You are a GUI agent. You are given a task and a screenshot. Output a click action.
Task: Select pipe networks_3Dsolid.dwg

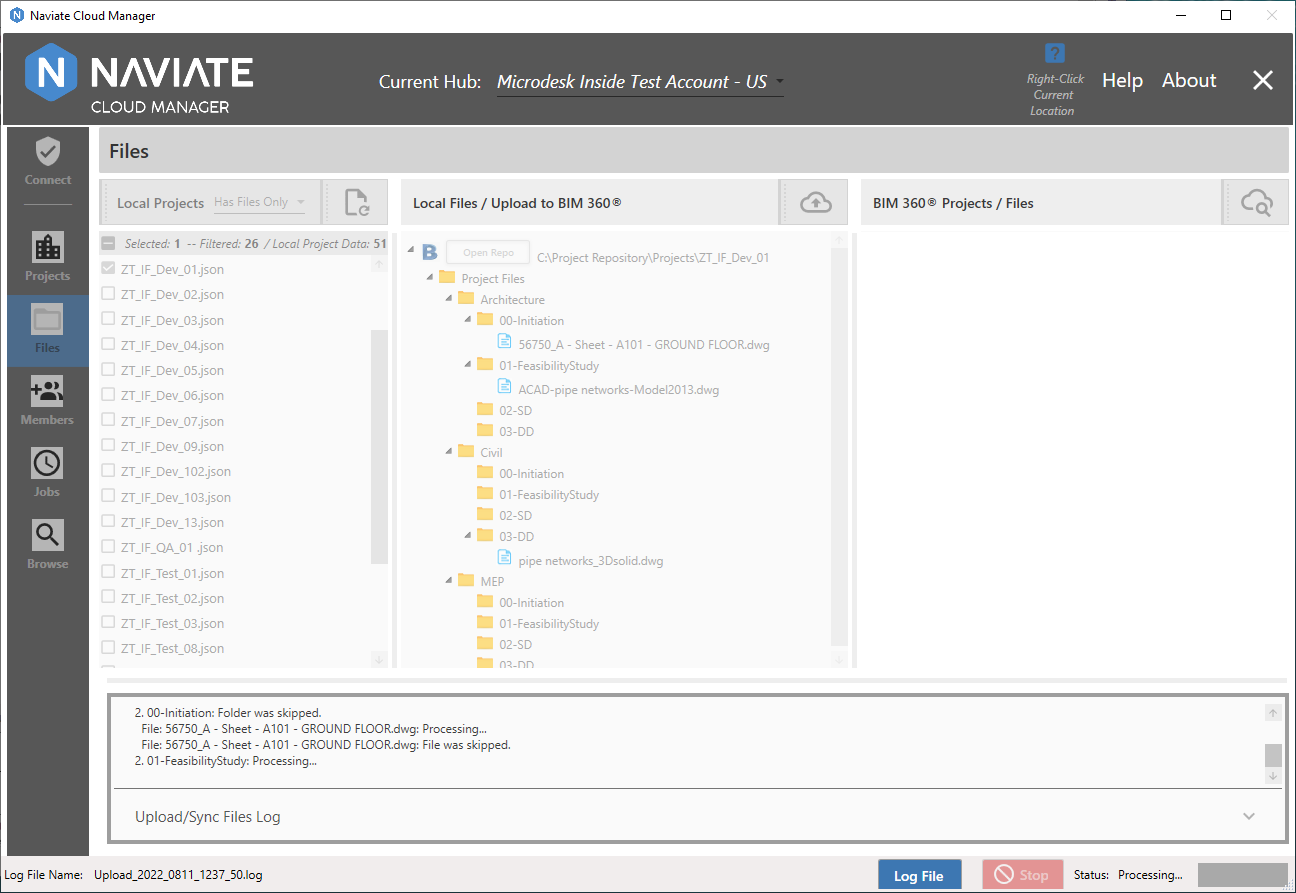591,560
